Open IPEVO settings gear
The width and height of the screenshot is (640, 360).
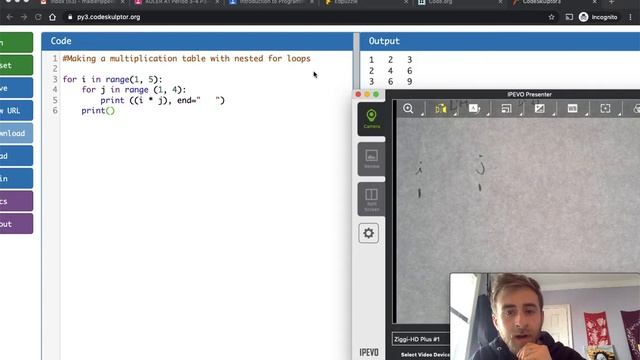click(369, 233)
